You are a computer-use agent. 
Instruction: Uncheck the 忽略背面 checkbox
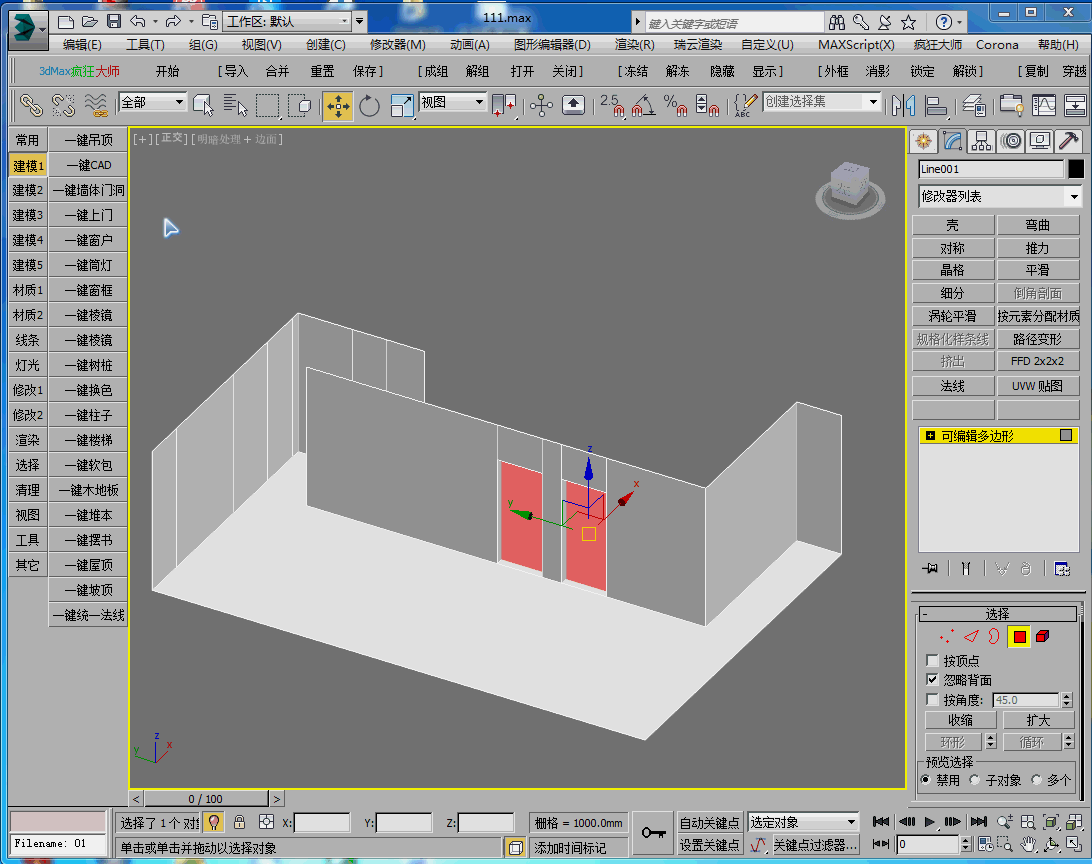(x=933, y=680)
